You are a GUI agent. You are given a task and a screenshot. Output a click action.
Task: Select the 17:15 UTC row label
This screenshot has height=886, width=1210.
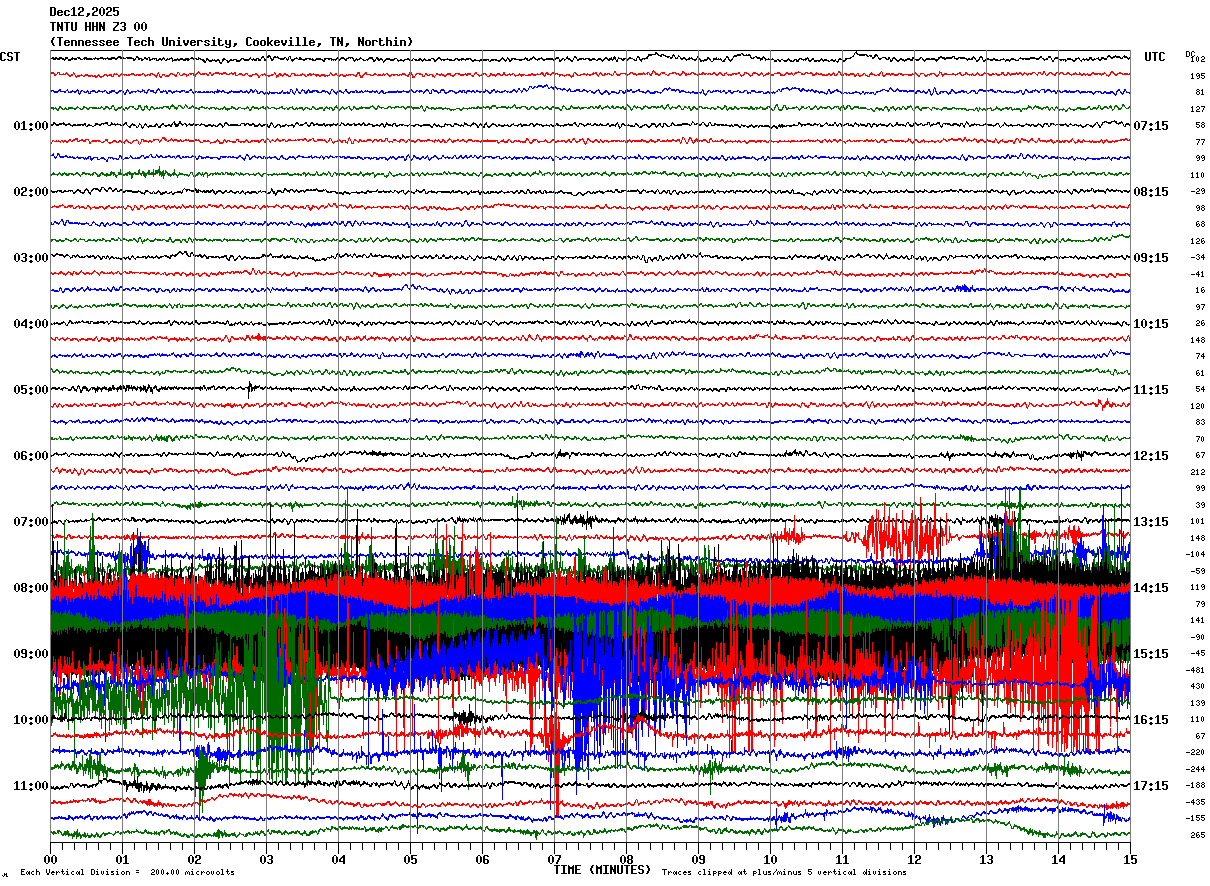tap(1151, 786)
